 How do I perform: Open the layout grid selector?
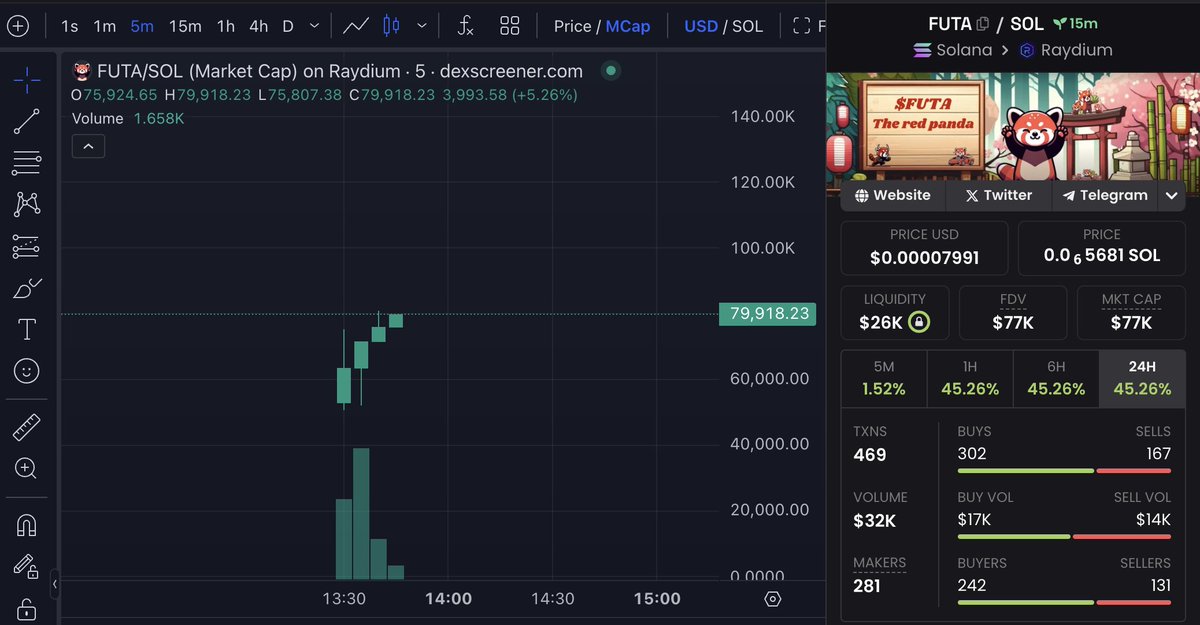[x=510, y=26]
